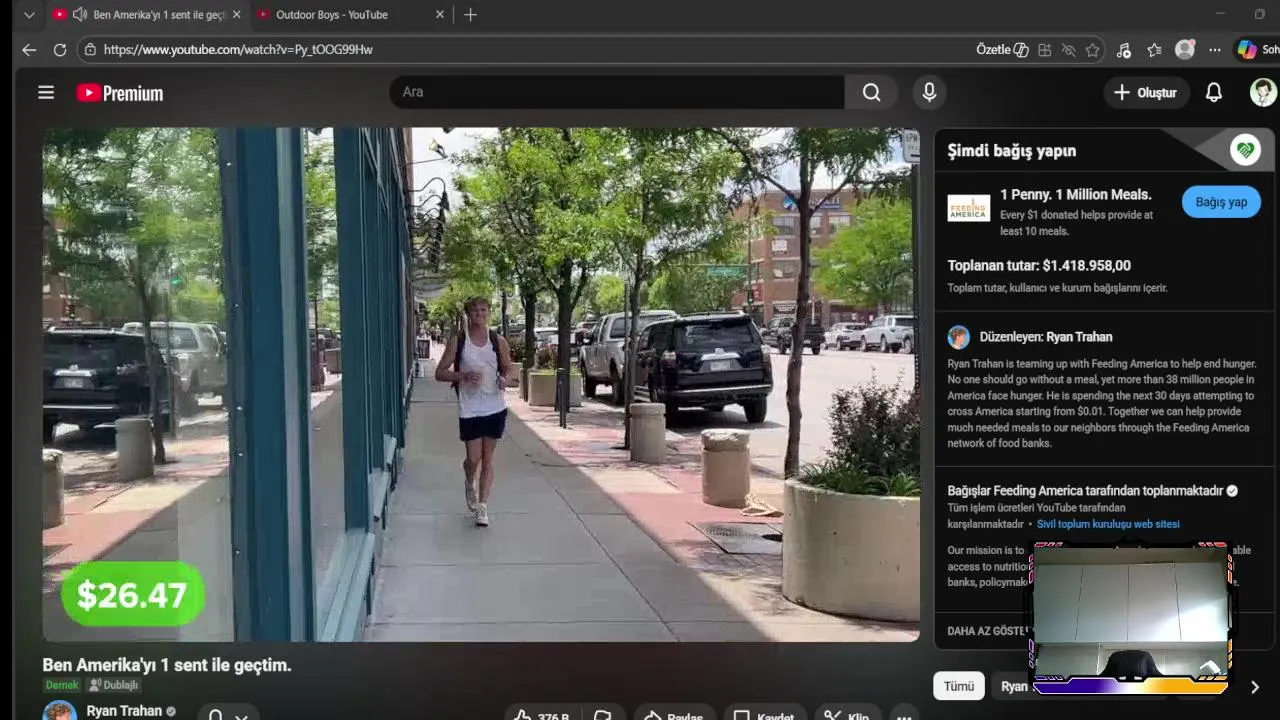
Task: Click the webcam overlay thumbnail
Action: pos(1130,618)
